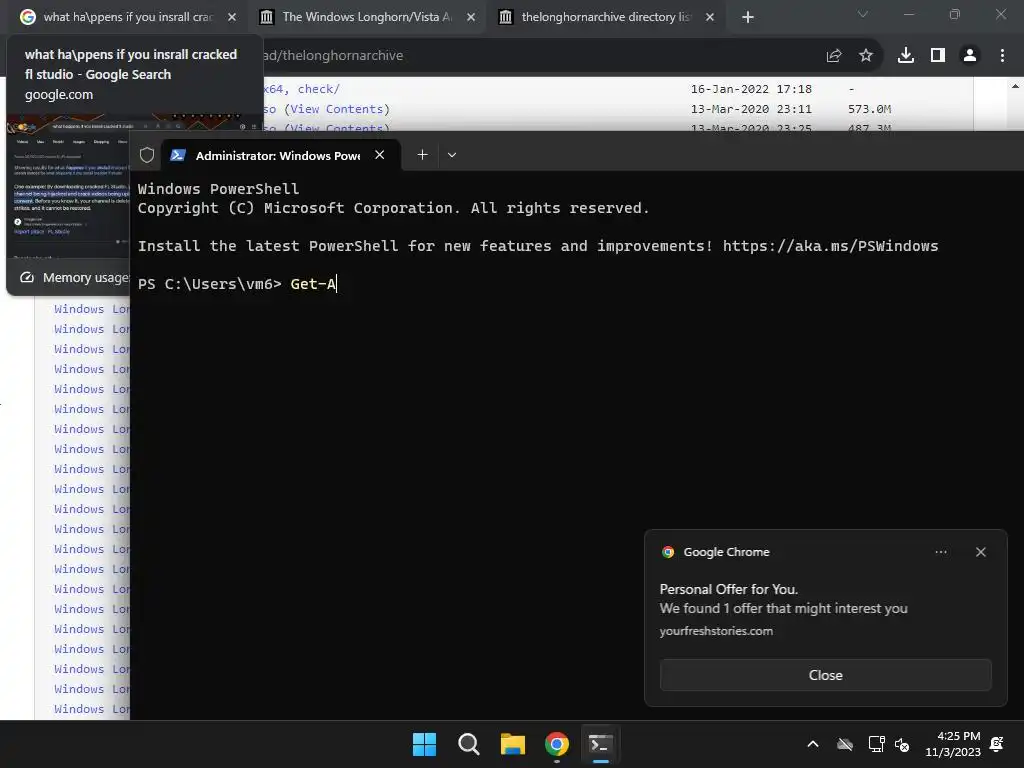Open notification options three-dot menu
The image size is (1024, 768).
click(x=940, y=552)
